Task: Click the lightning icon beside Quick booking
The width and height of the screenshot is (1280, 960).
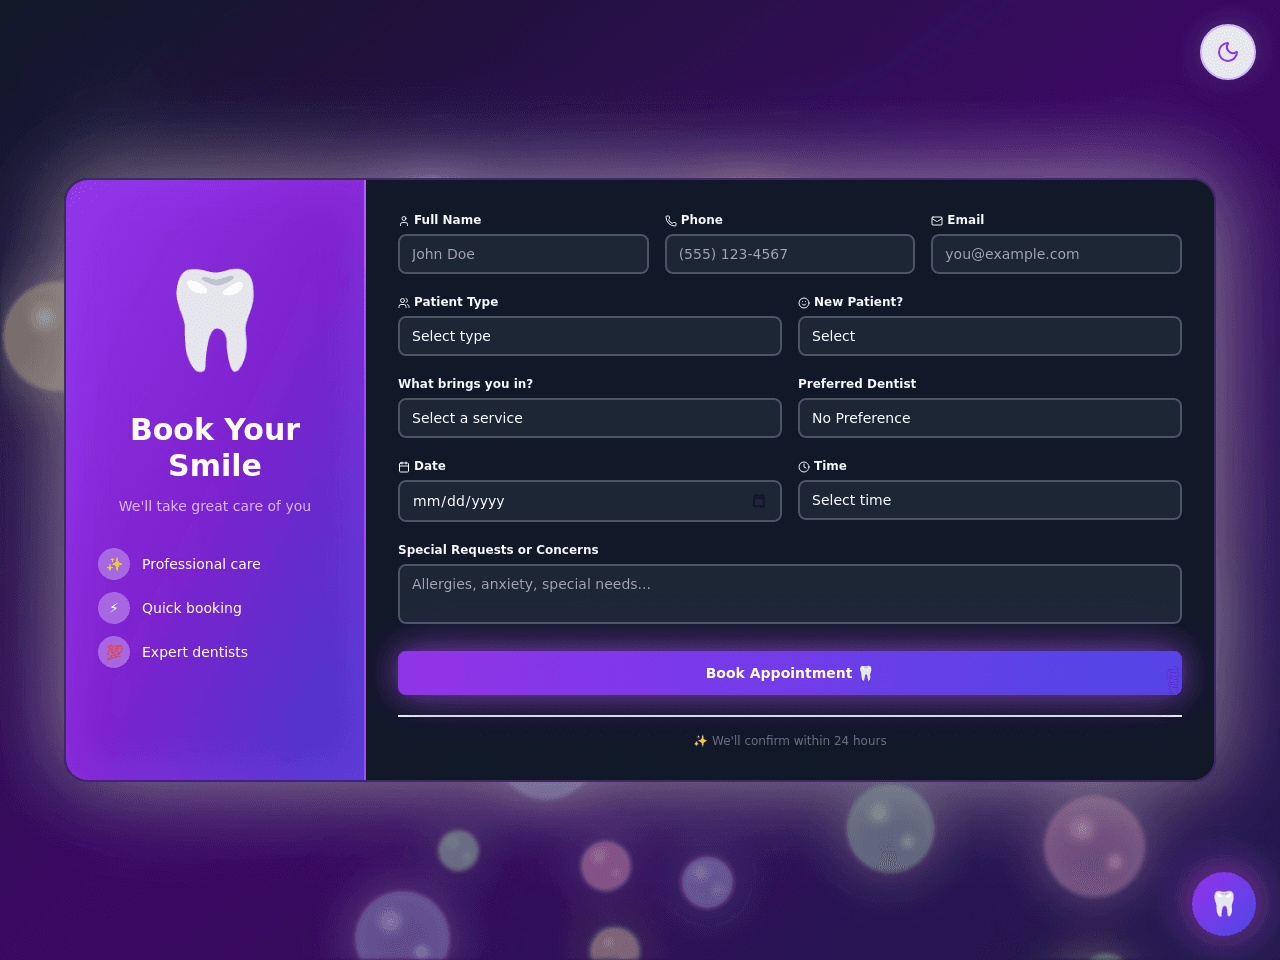Action: 114,608
